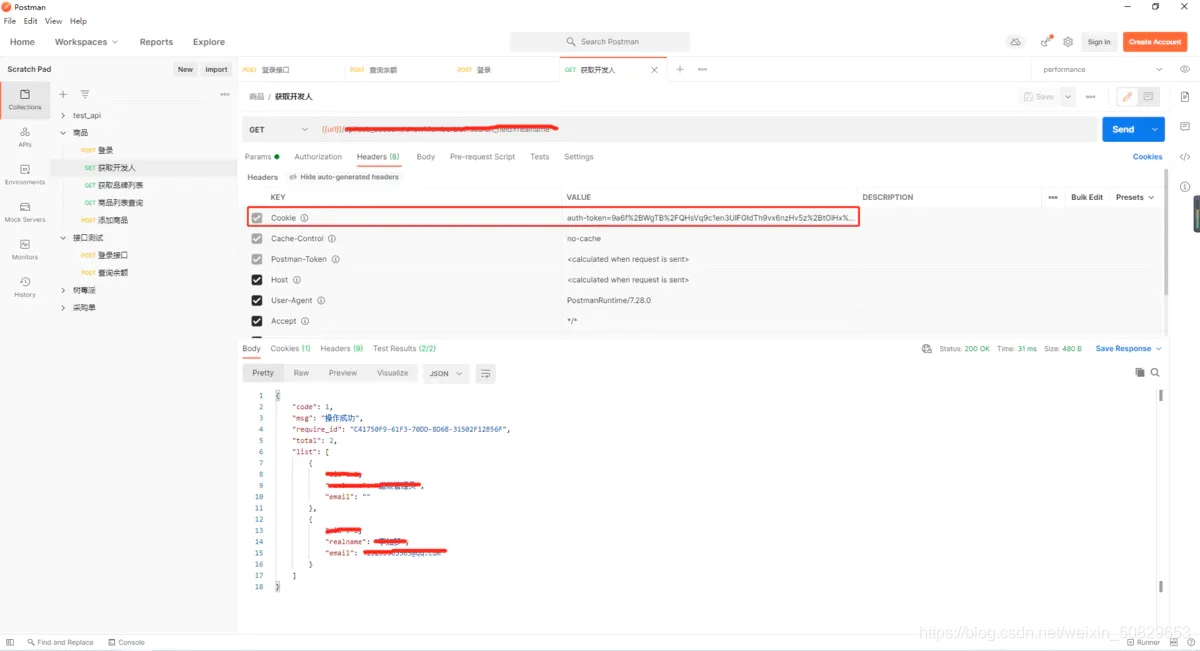This screenshot has height=651, width=1200.
Task: Click the Send button
Action: click(x=1124, y=129)
